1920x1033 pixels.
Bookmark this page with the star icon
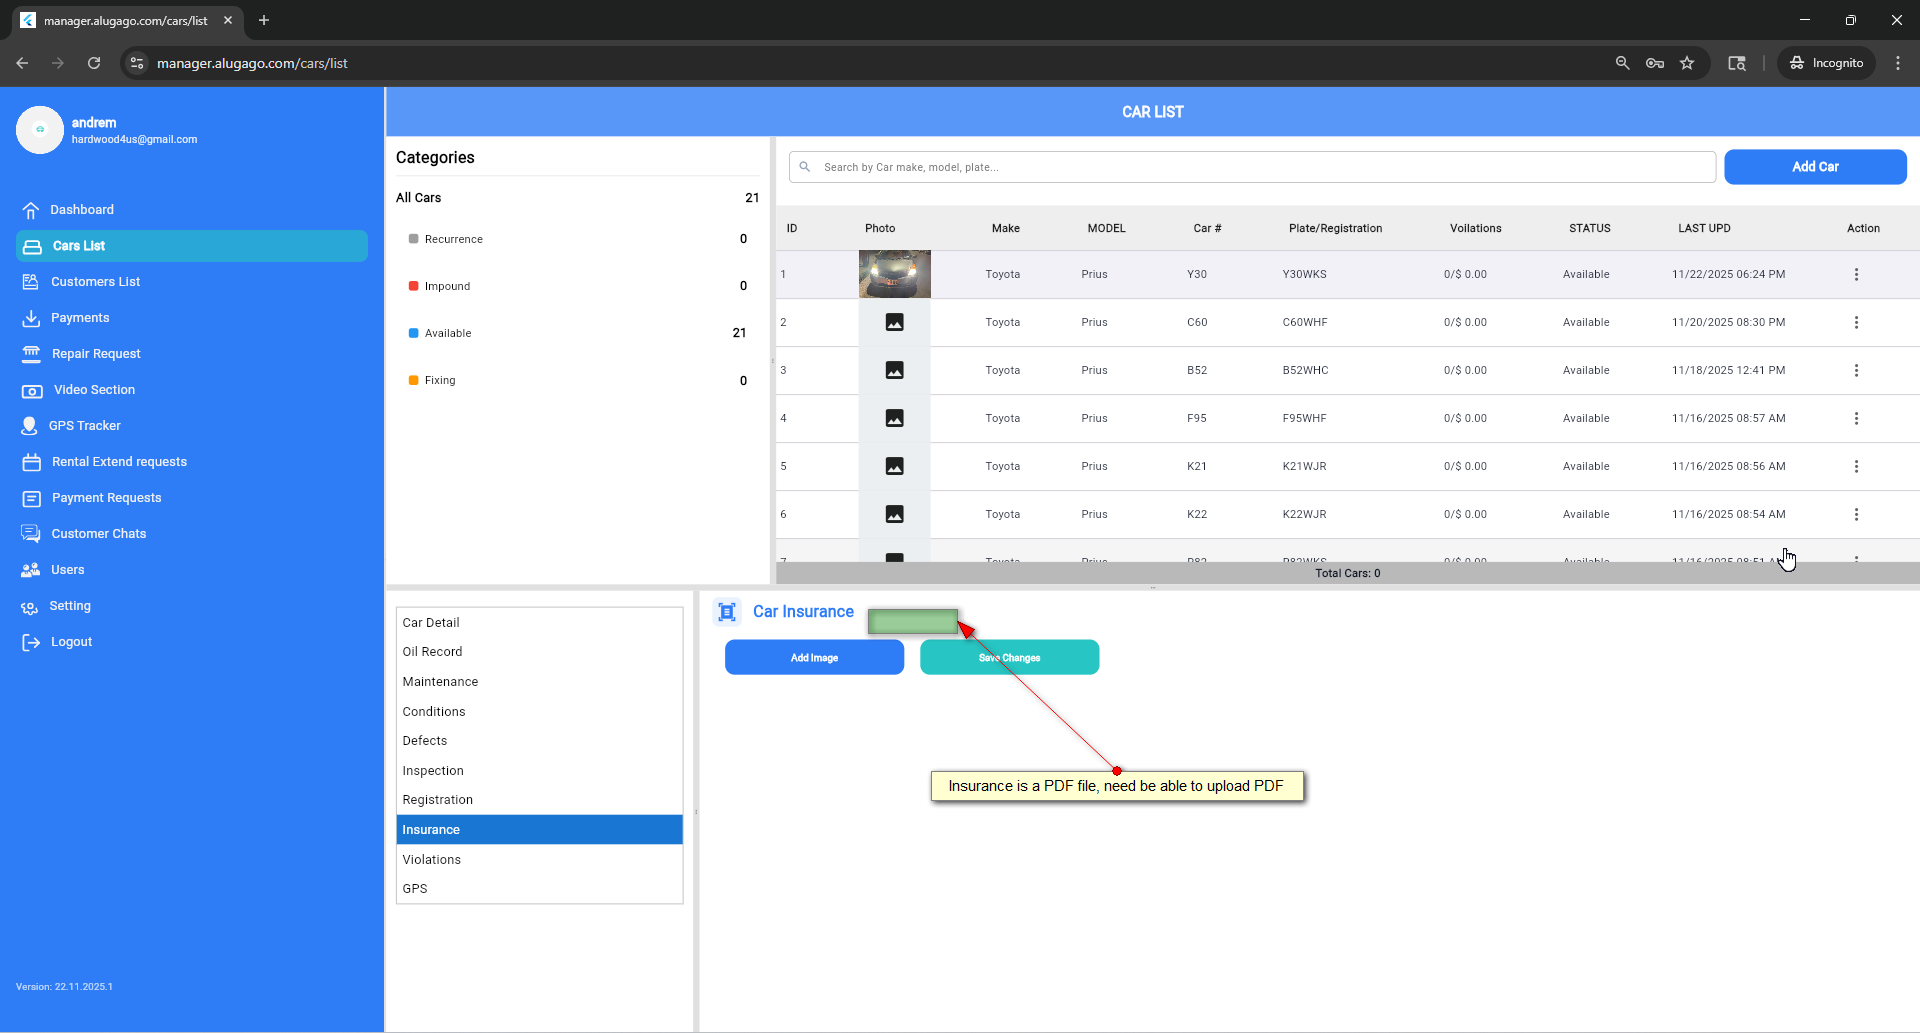tap(1687, 63)
